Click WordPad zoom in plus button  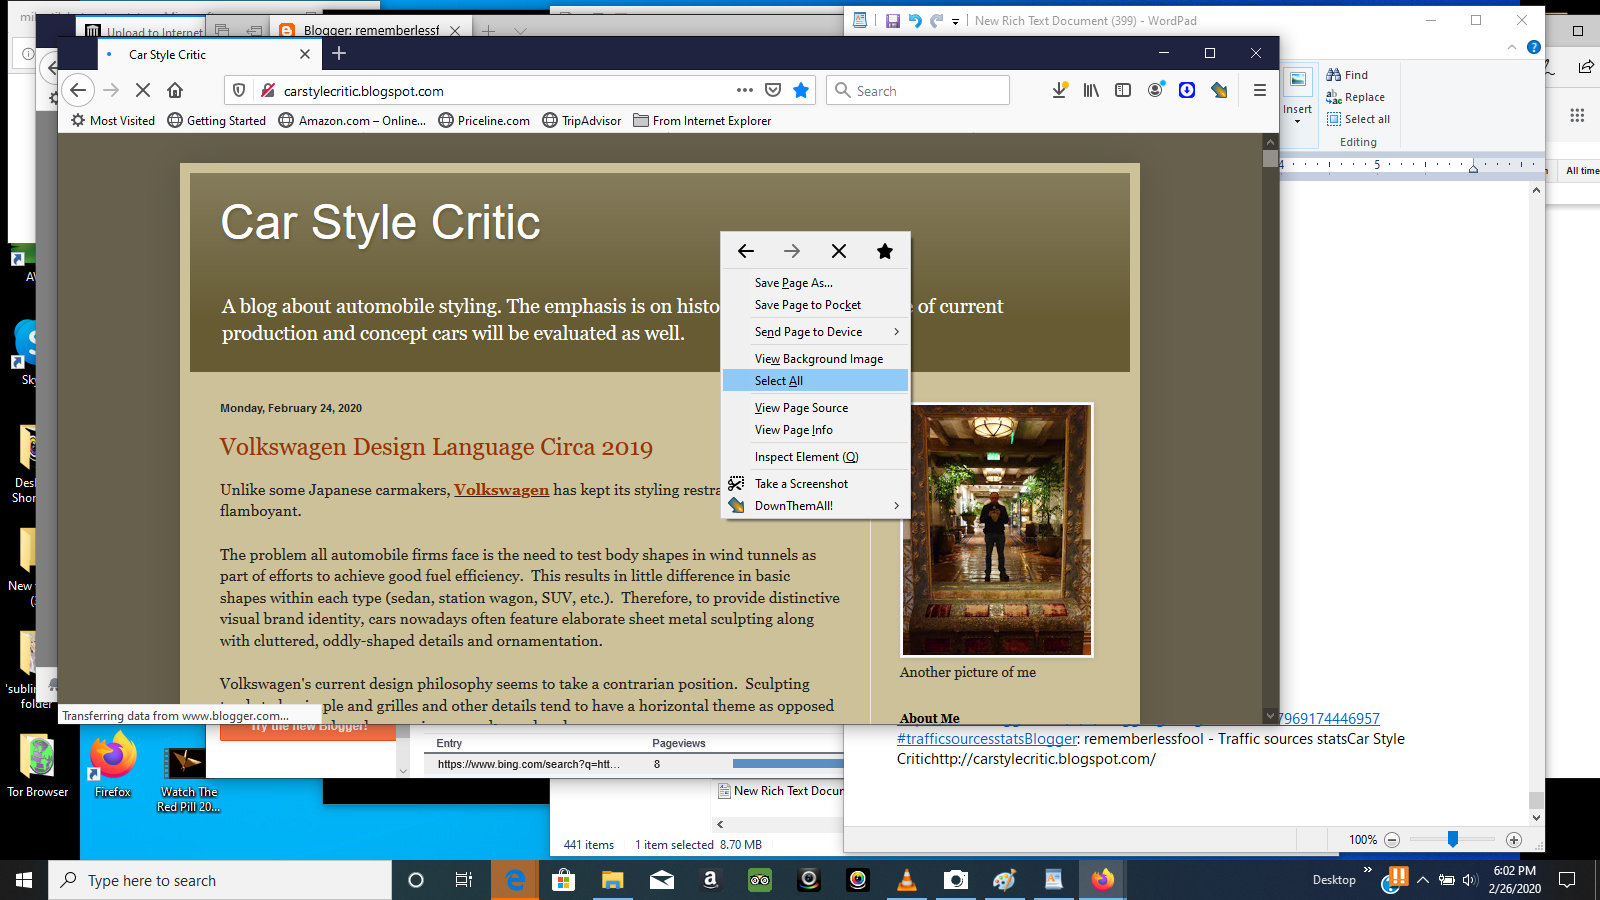tap(1514, 840)
